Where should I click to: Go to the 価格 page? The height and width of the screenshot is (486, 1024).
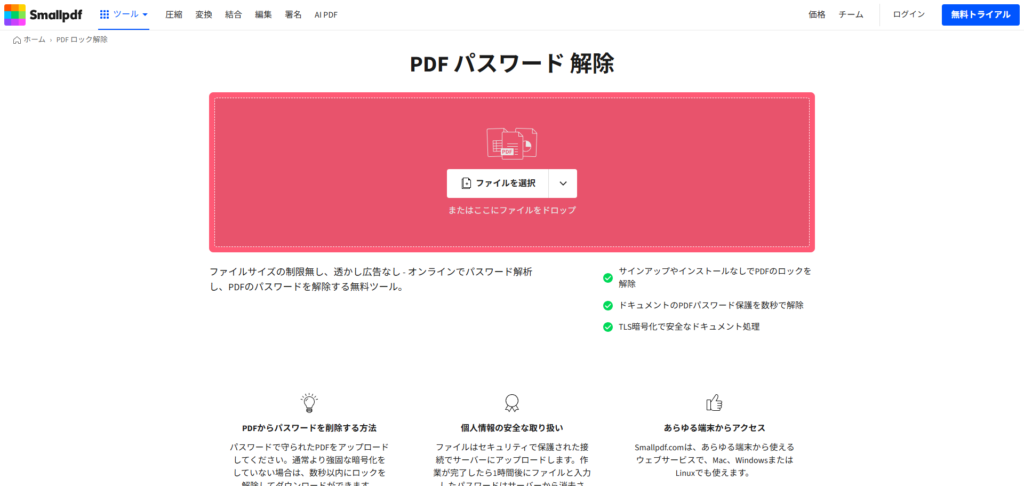click(816, 14)
